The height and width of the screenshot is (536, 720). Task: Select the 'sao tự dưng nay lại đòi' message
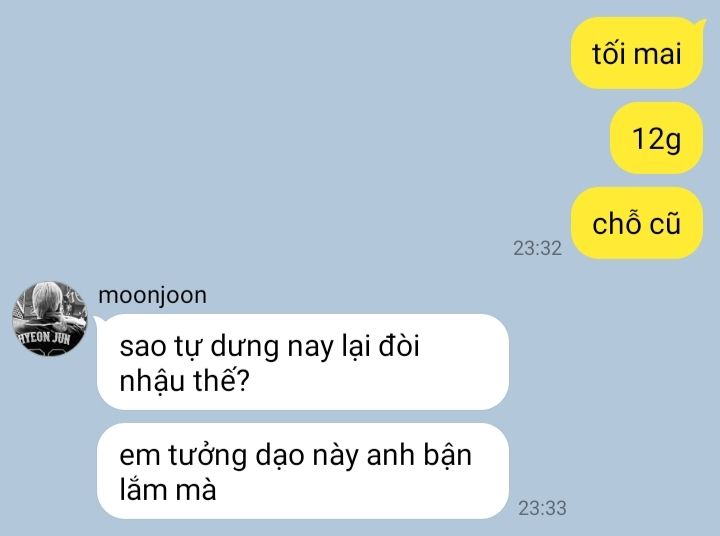303,362
